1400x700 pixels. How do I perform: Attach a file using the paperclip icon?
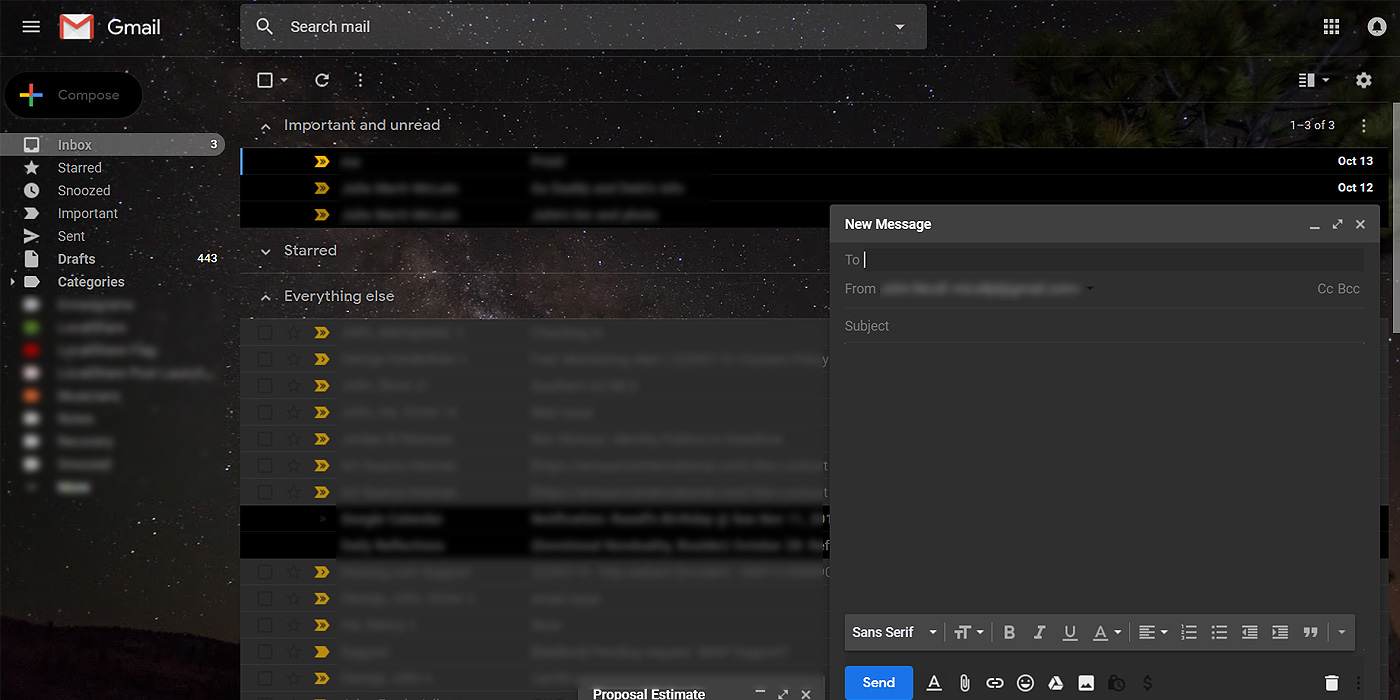coord(964,683)
